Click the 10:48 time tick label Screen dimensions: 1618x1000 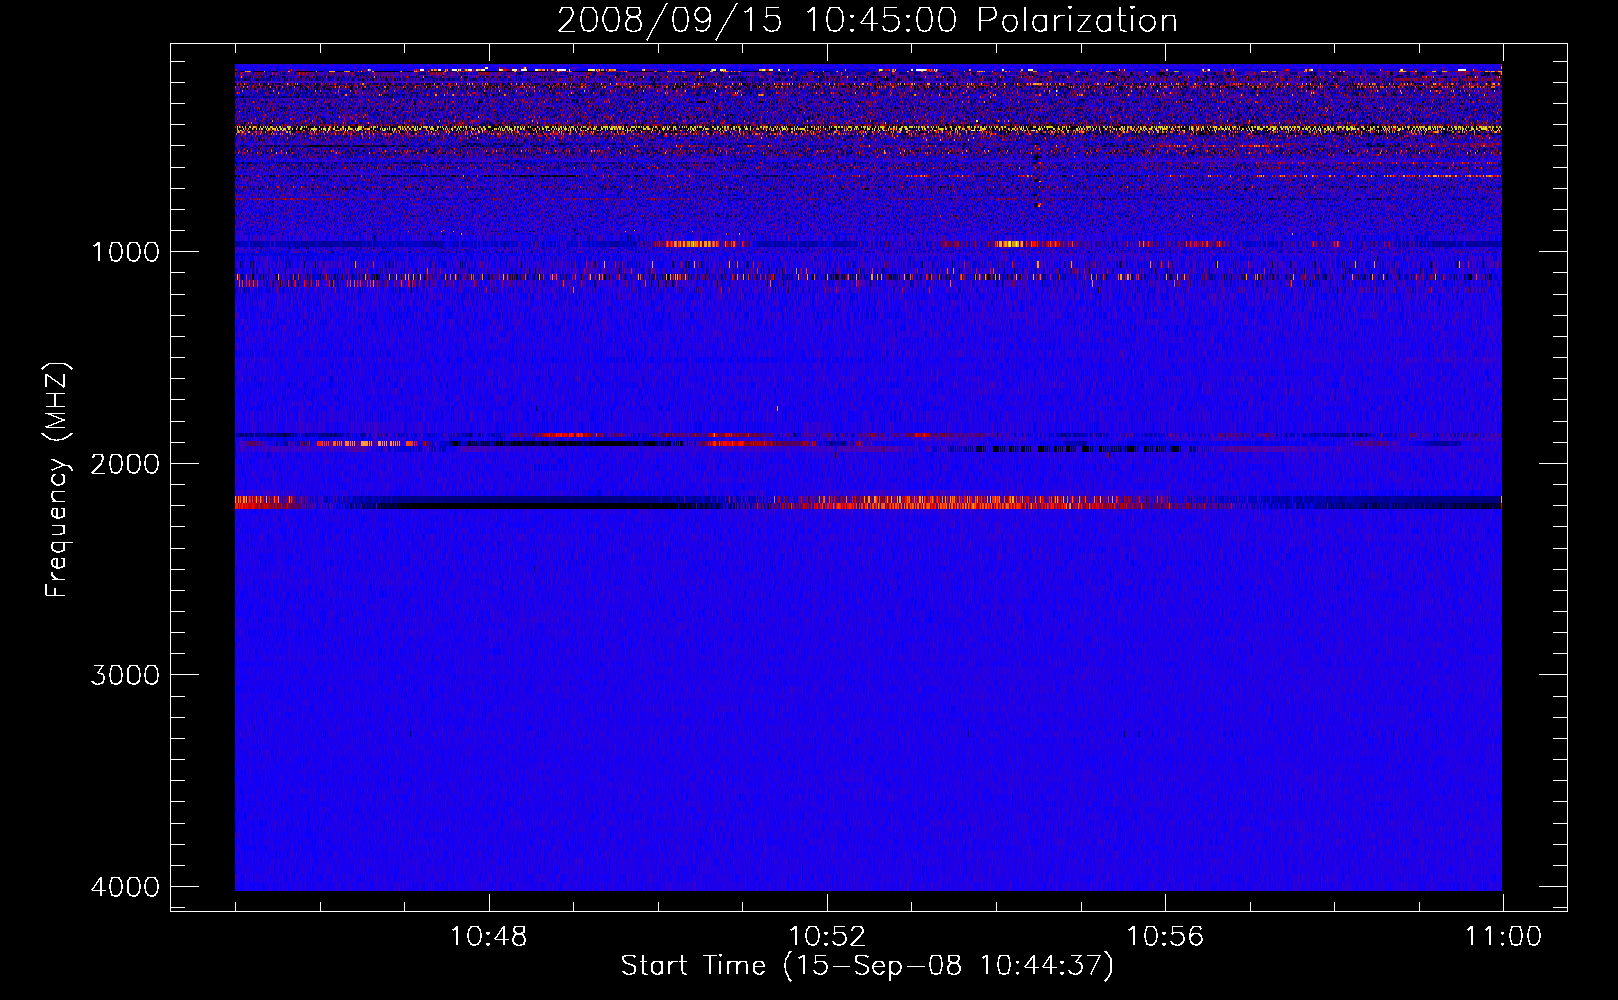pyautogui.click(x=489, y=937)
